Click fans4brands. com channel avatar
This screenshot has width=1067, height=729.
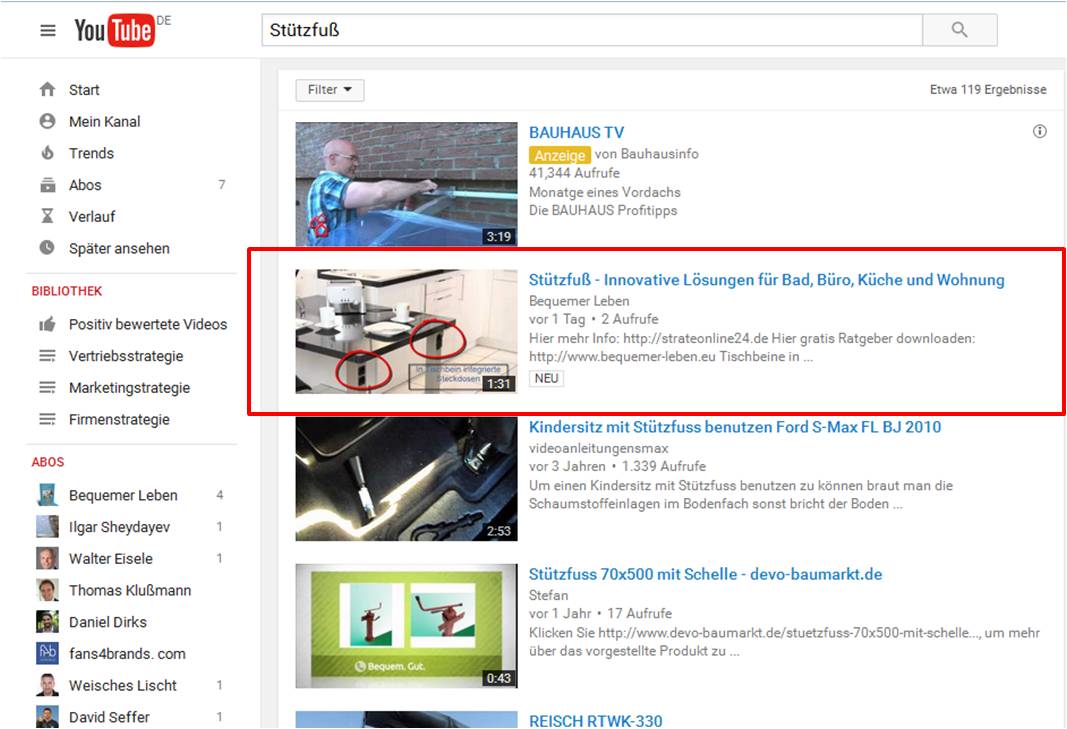[47, 653]
